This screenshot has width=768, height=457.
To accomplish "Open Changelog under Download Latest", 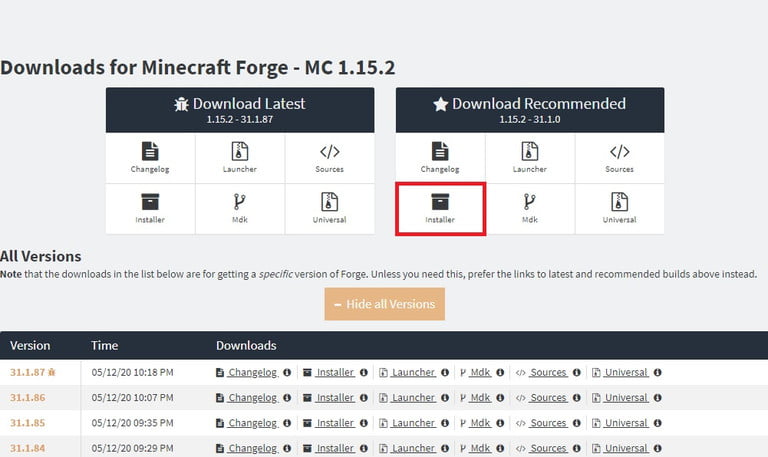I will pyautogui.click(x=150, y=158).
